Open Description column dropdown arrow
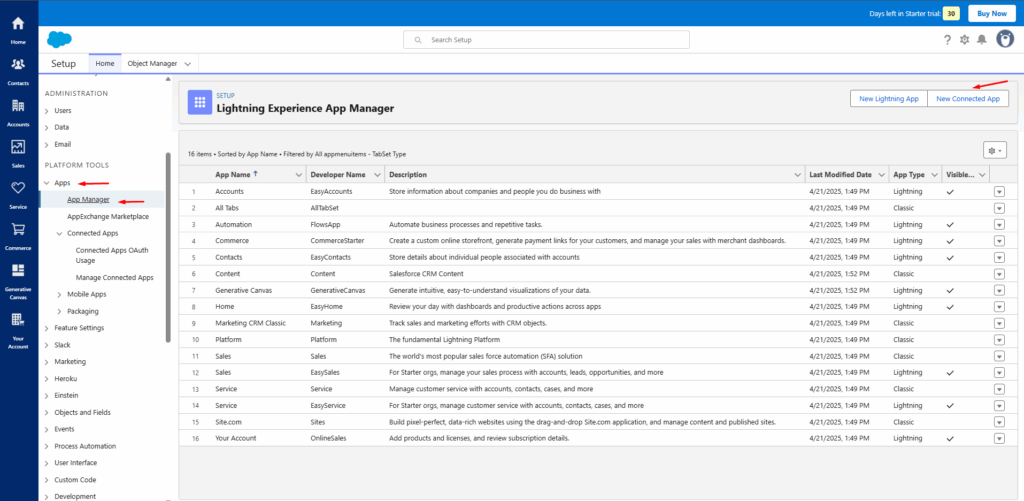The image size is (1024, 501). [797, 175]
